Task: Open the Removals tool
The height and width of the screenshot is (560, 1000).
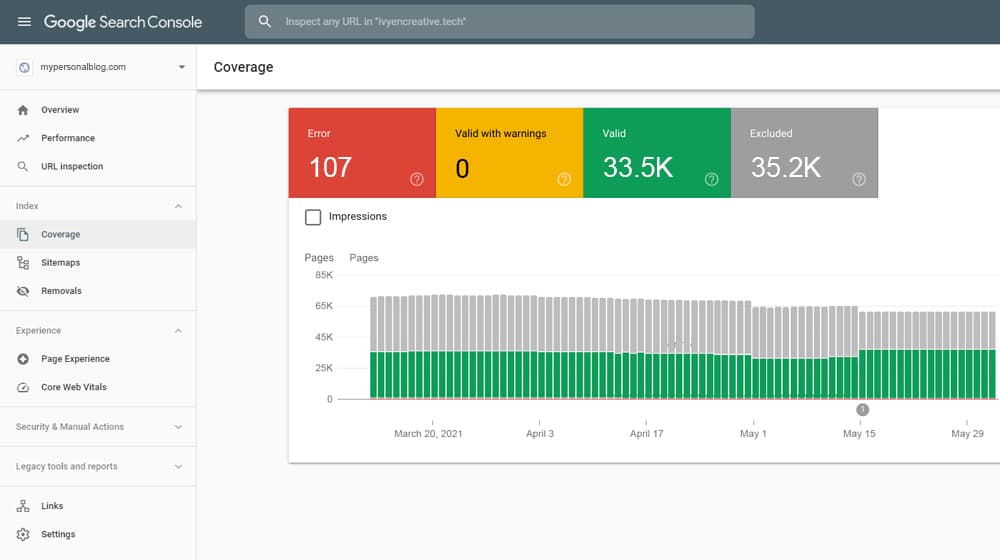Action: (98, 291)
